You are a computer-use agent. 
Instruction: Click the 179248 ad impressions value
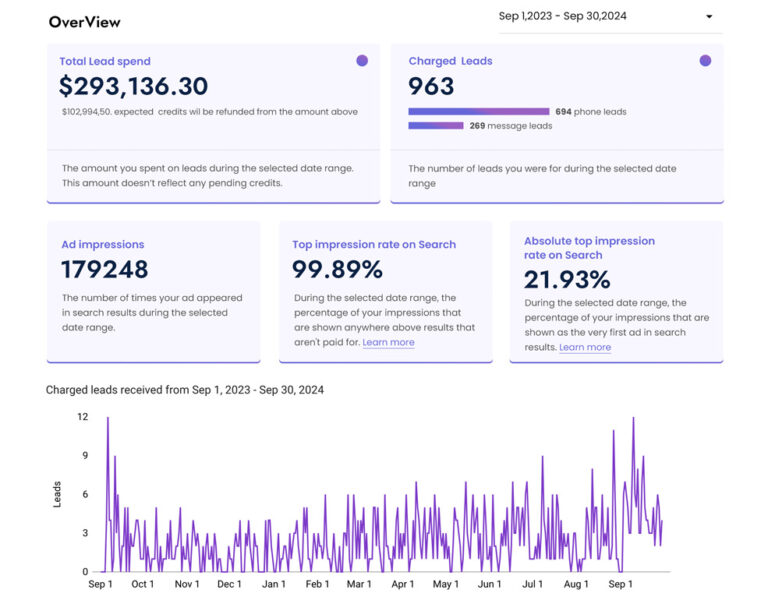tap(104, 269)
